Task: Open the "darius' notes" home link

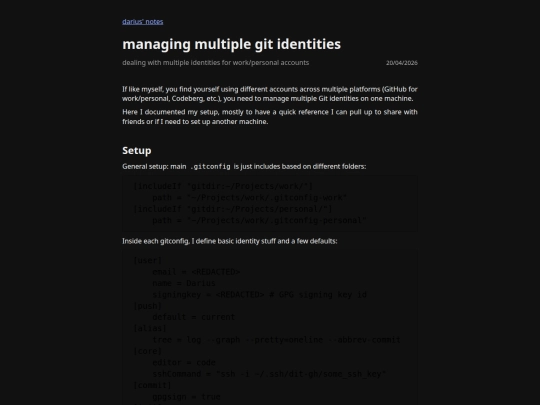Action: (143, 22)
